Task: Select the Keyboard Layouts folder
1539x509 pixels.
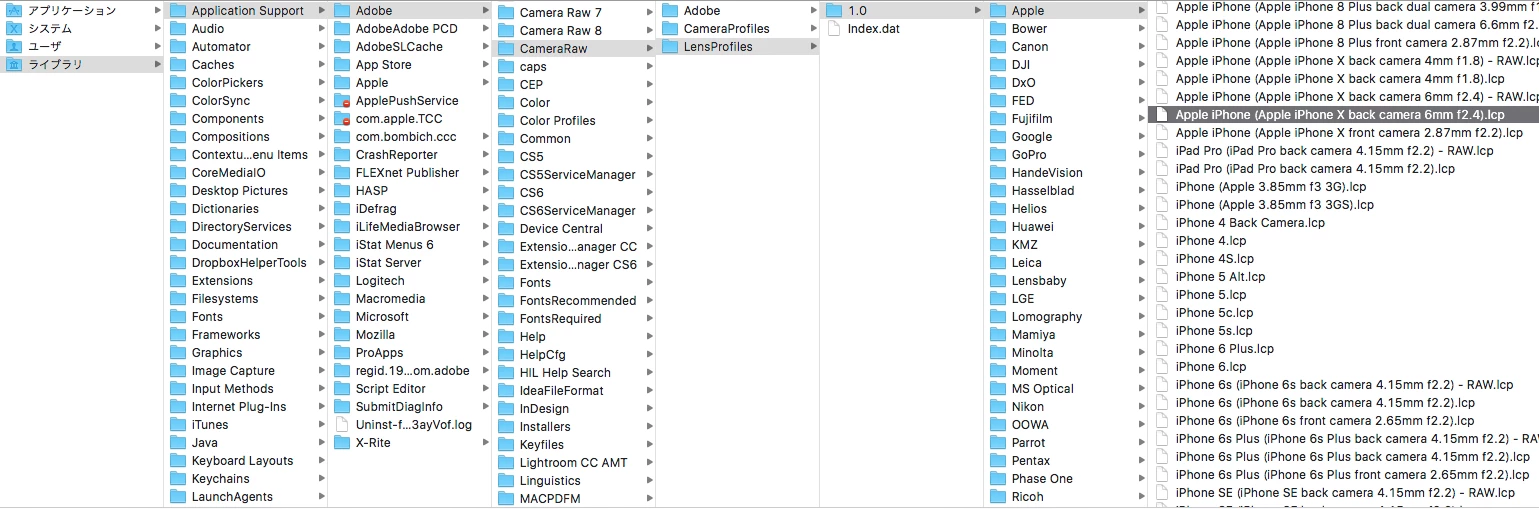Action: click(246, 460)
